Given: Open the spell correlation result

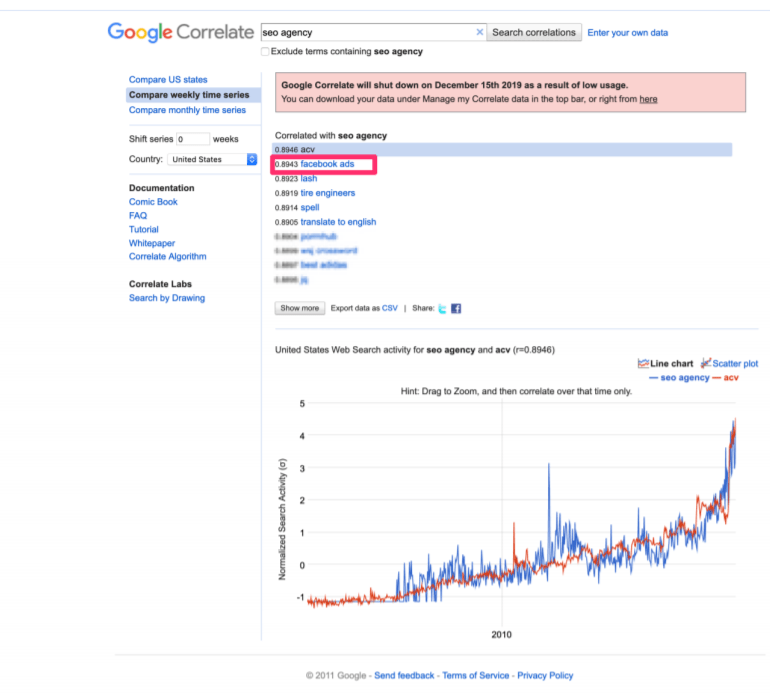Looking at the screenshot, I should [x=310, y=207].
